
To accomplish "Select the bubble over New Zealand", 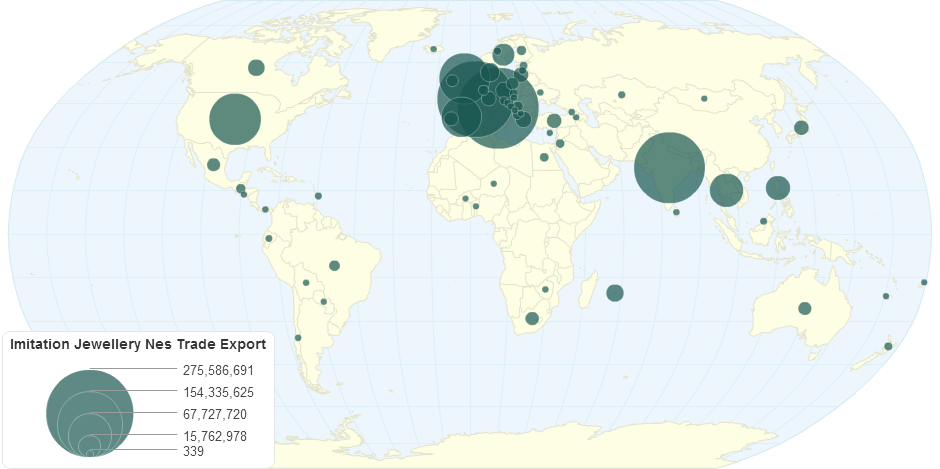I will (888, 347).
